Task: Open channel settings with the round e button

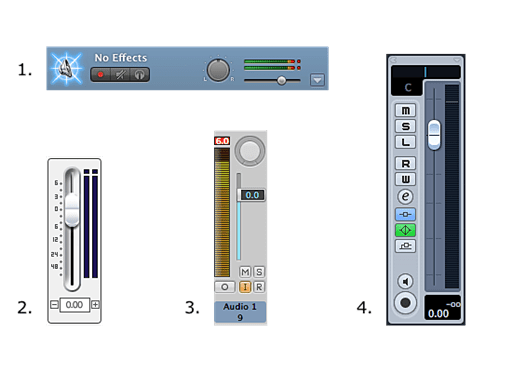Action: click(405, 196)
